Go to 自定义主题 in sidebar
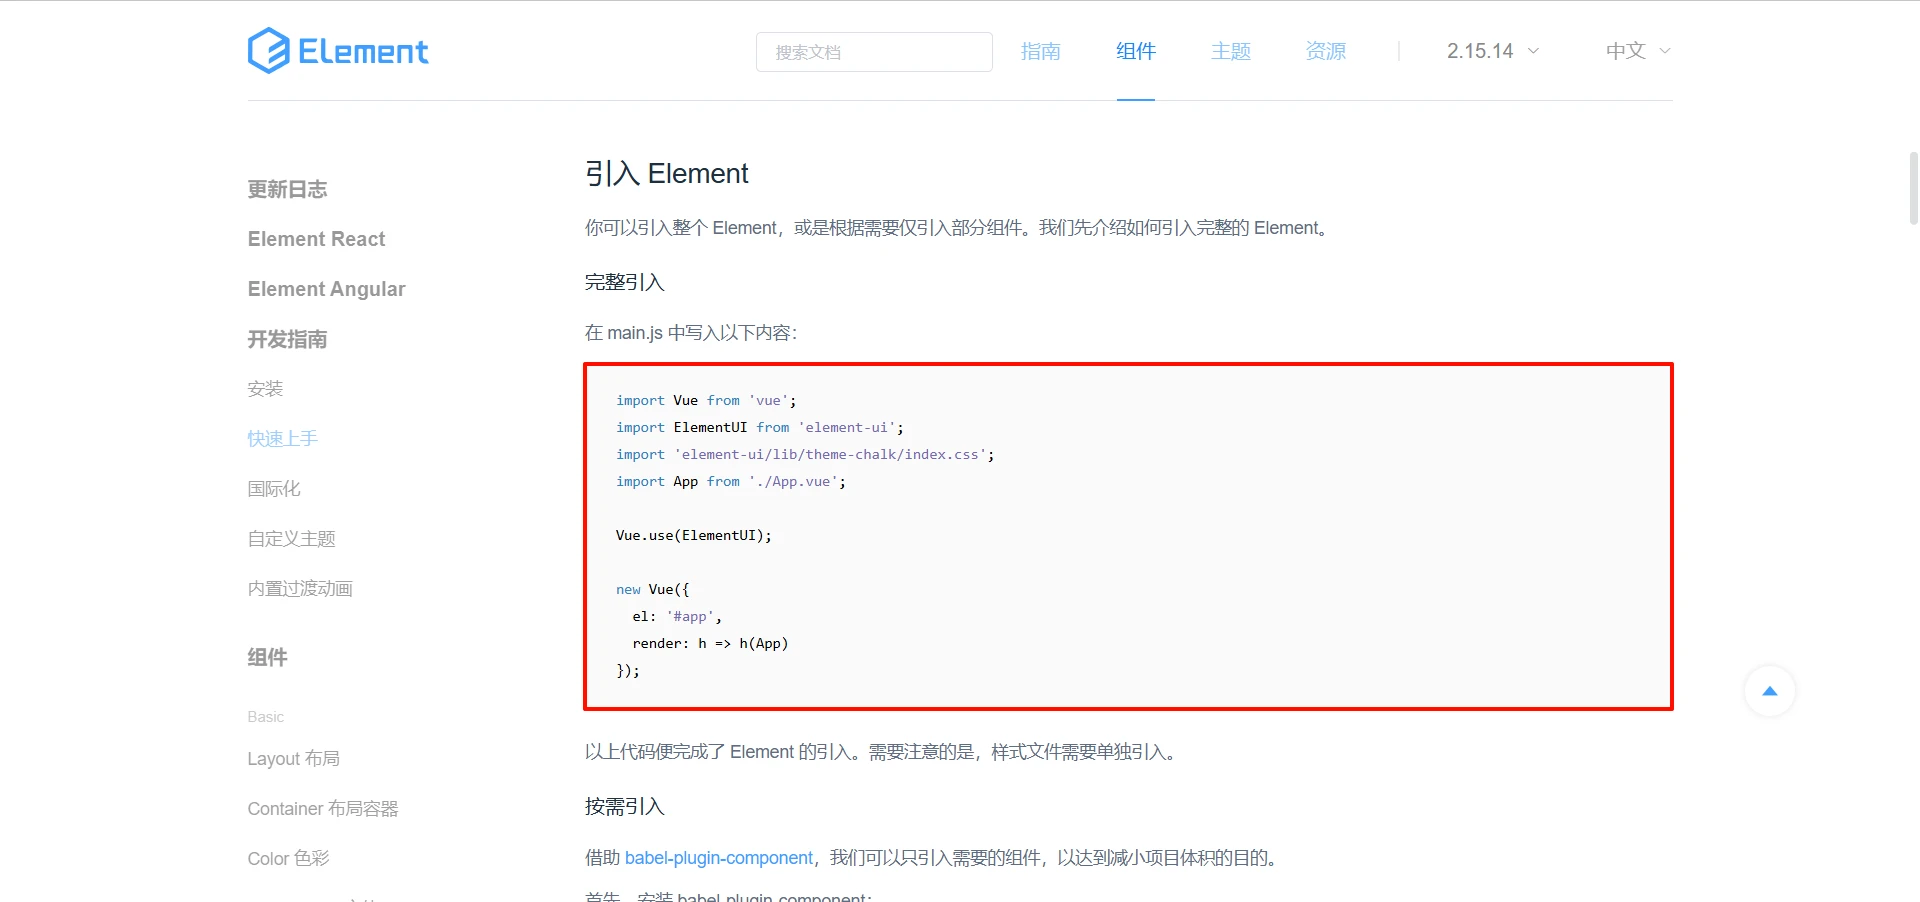 tap(291, 539)
